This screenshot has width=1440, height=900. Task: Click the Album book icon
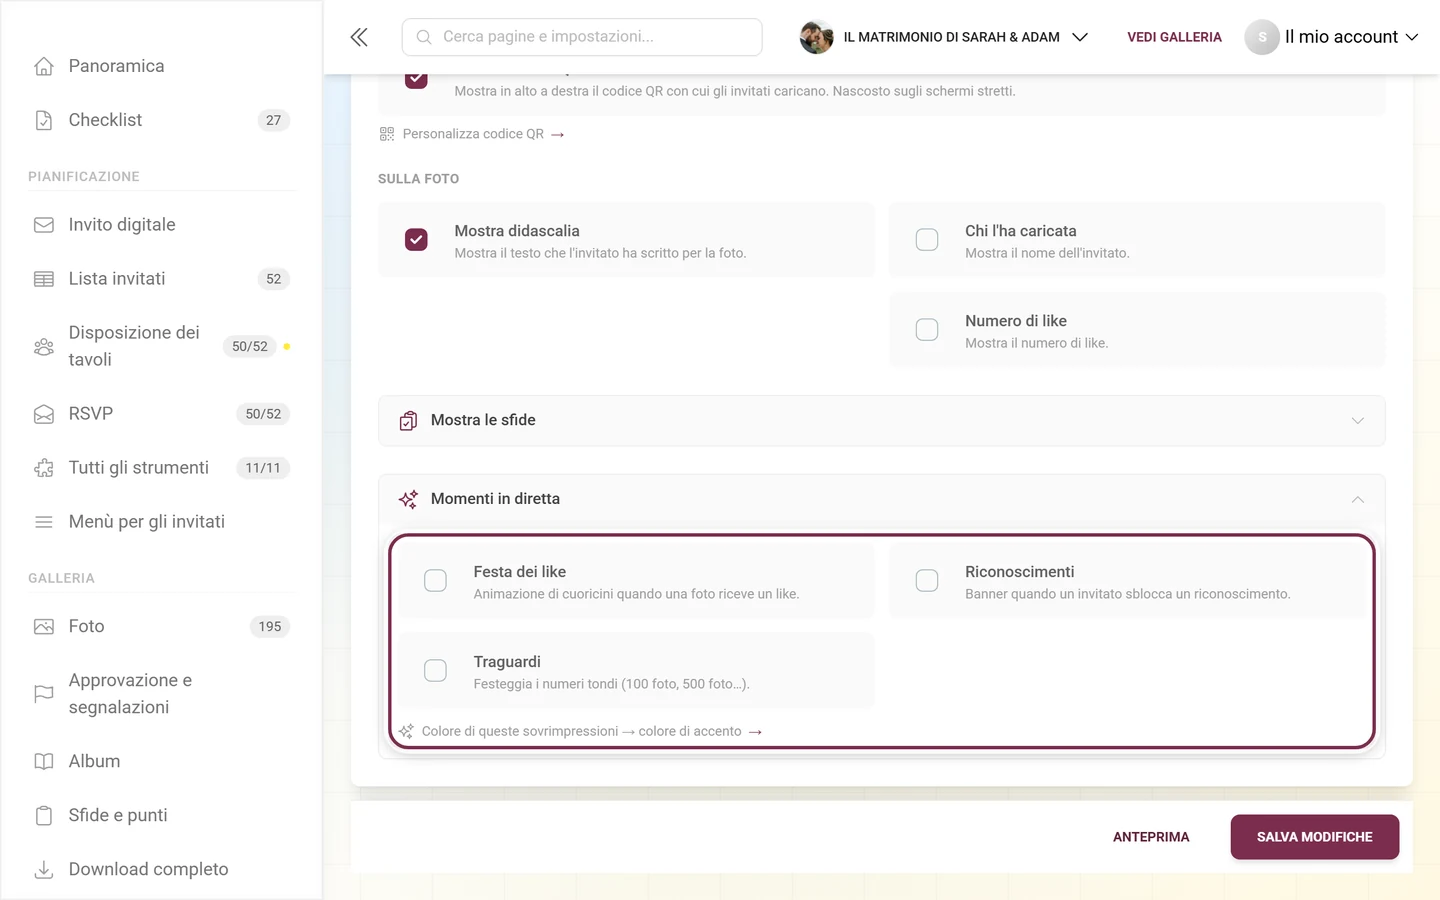(x=44, y=762)
